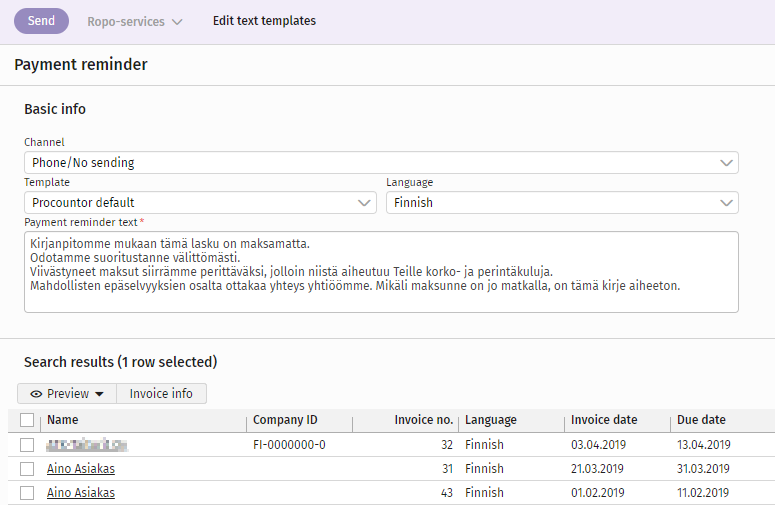
Task: Click the Company ID cell FI-0000000-0
Action: point(289,445)
